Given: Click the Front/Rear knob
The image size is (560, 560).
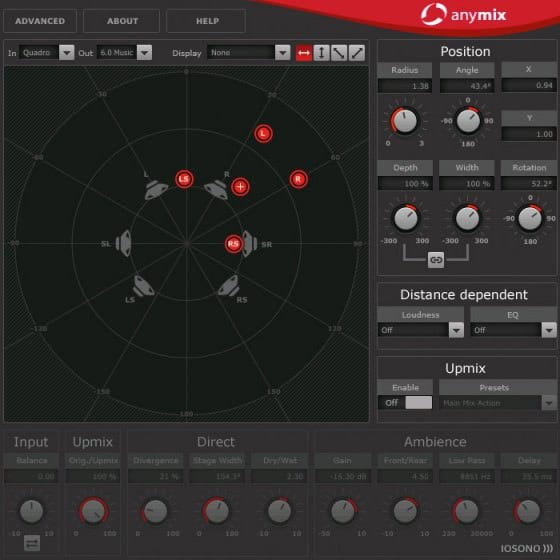Looking at the screenshot, I should click(405, 511).
